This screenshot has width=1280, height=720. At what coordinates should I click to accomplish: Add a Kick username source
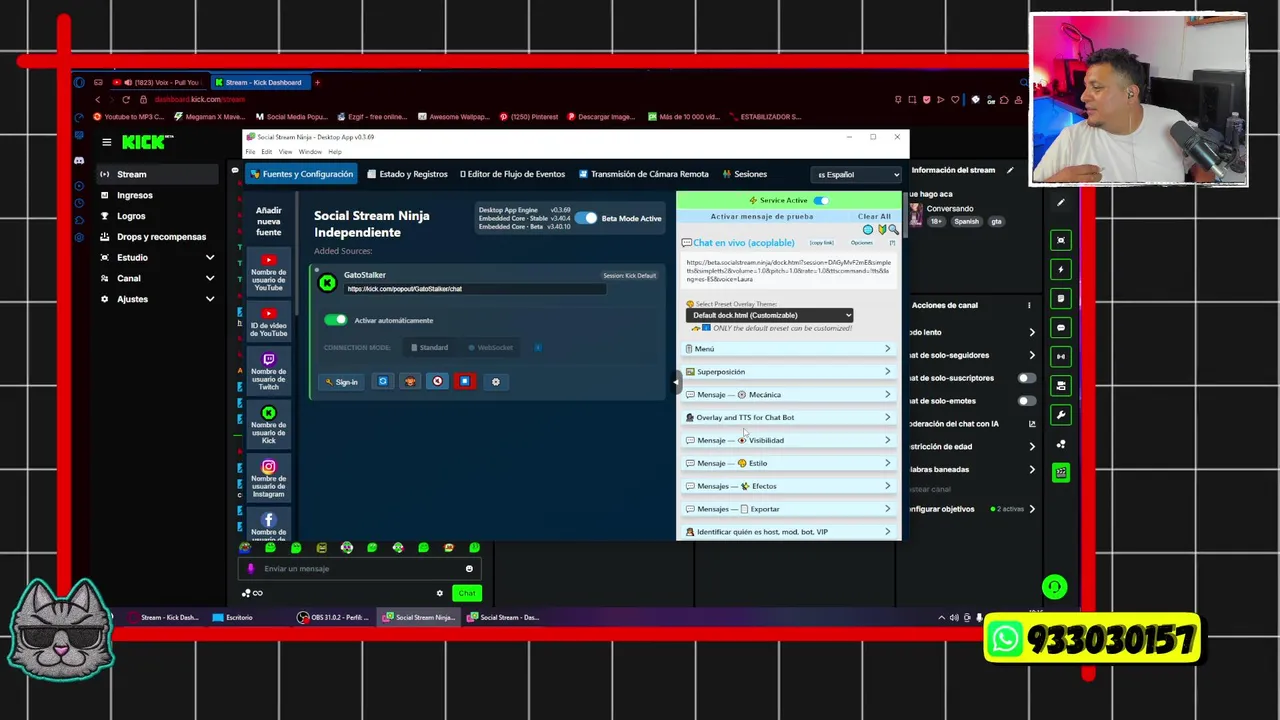[268, 425]
